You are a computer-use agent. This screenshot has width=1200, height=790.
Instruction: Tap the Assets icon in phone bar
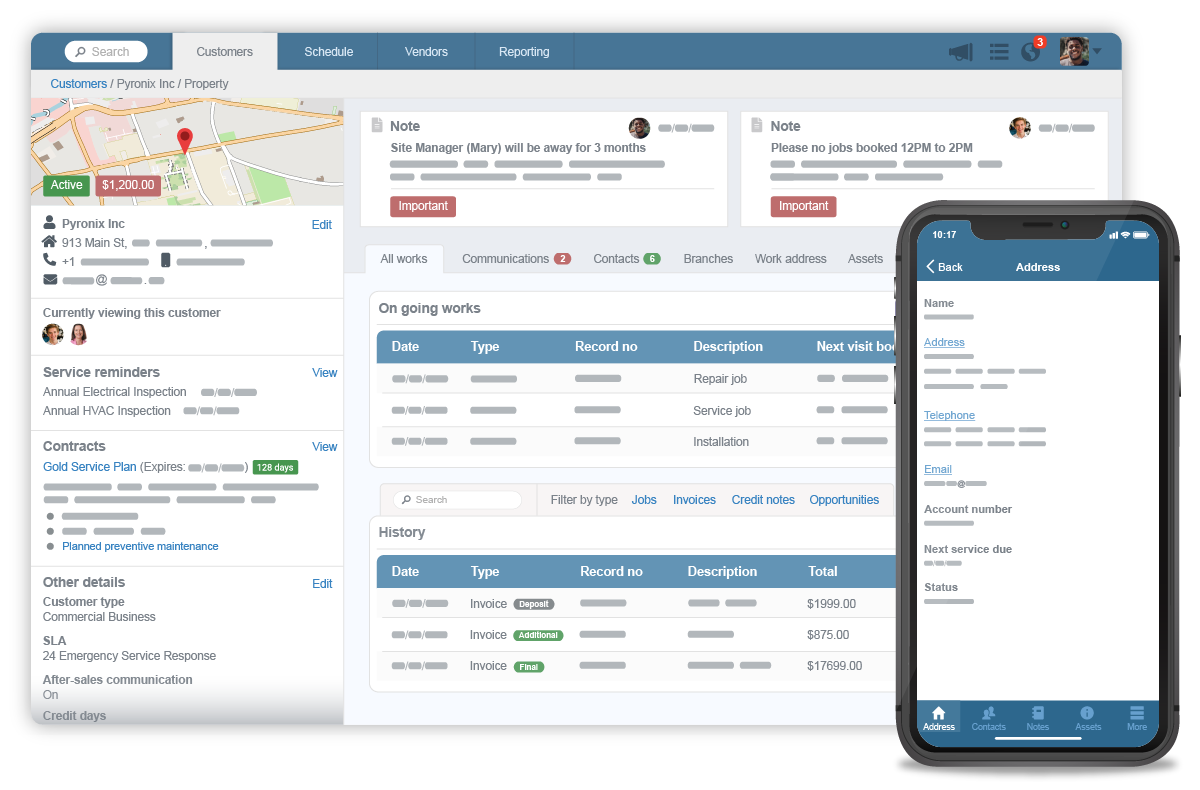(x=1088, y=718)
